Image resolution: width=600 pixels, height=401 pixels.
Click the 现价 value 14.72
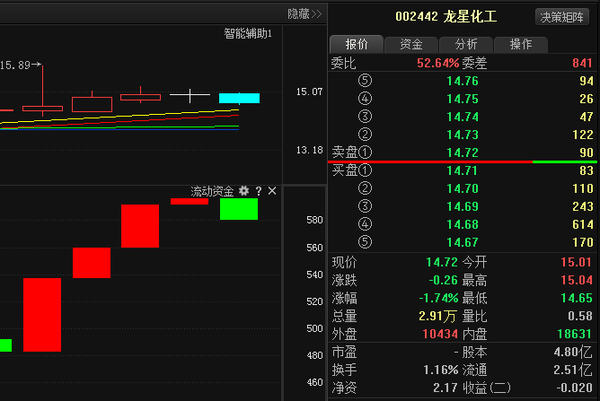pos(442,262)
